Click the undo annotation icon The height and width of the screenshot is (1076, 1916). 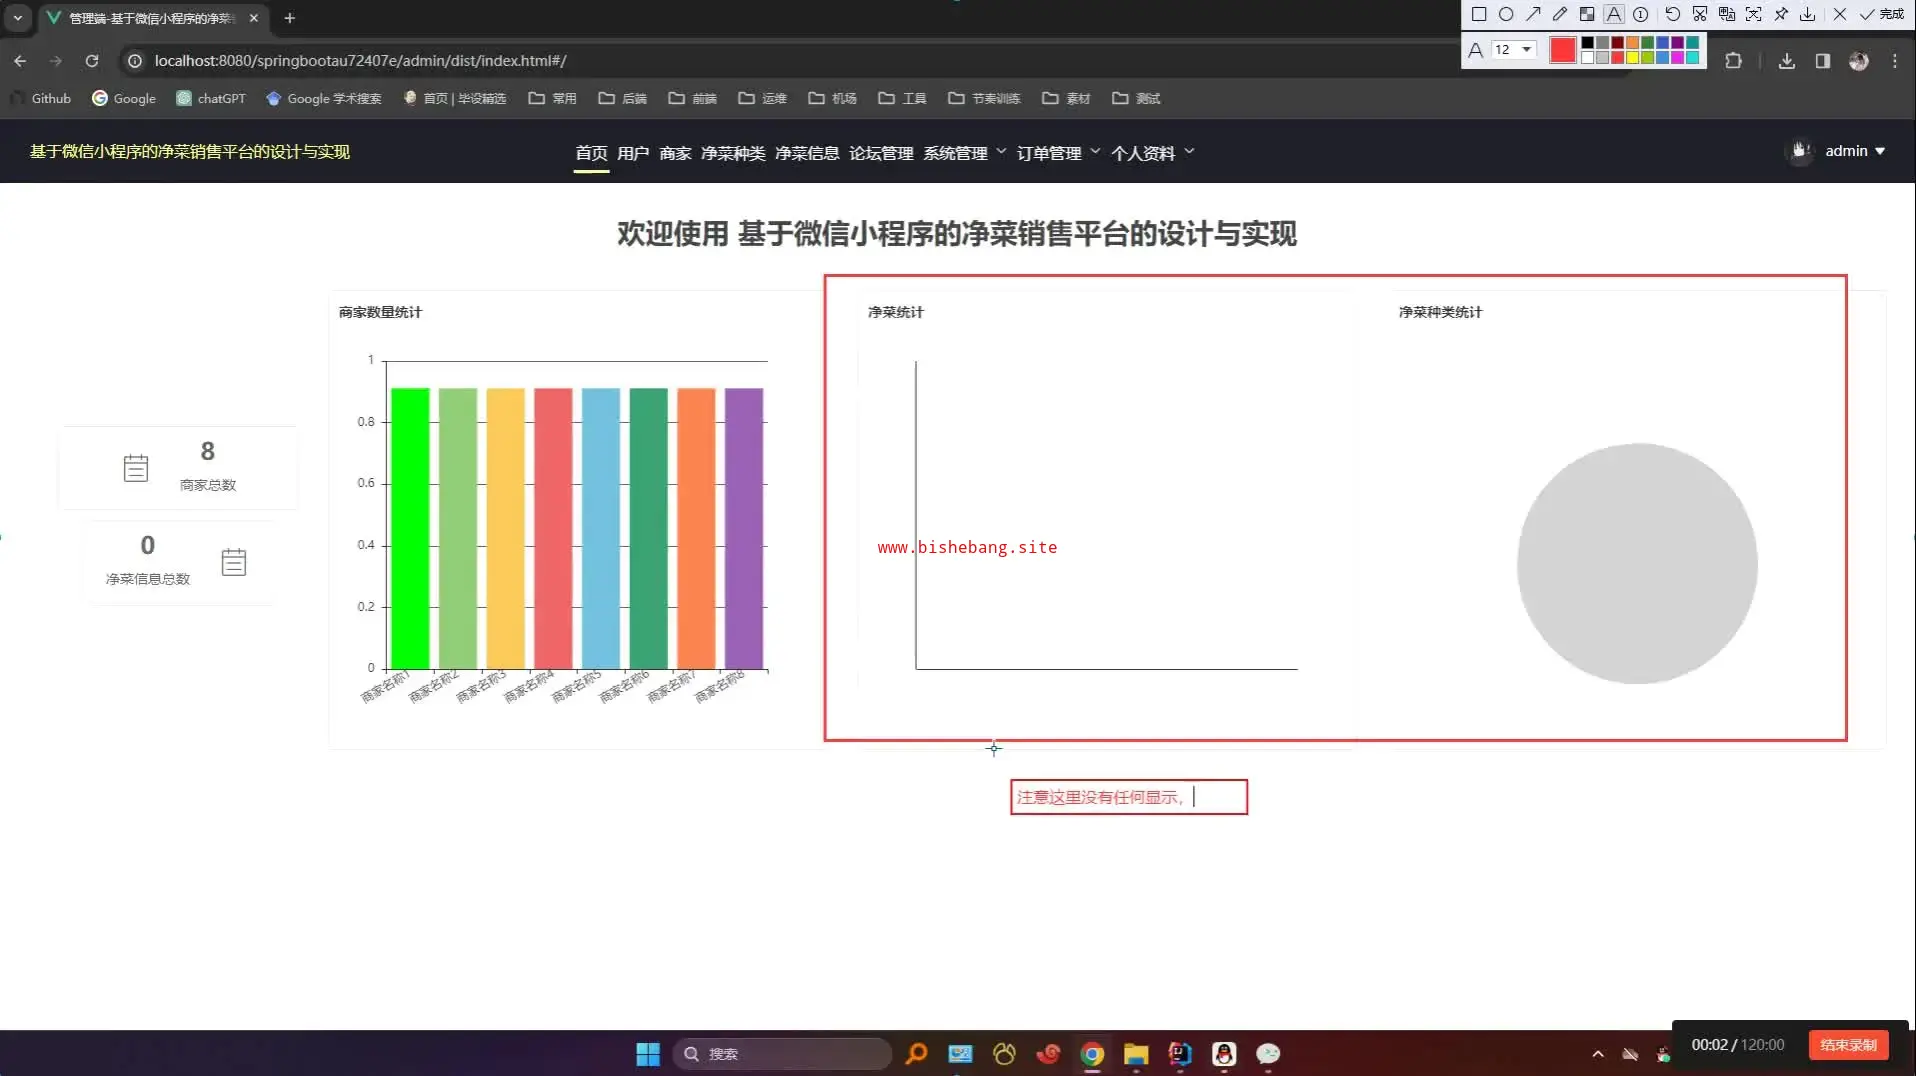pyautogui.click(x=1672, y=14)
